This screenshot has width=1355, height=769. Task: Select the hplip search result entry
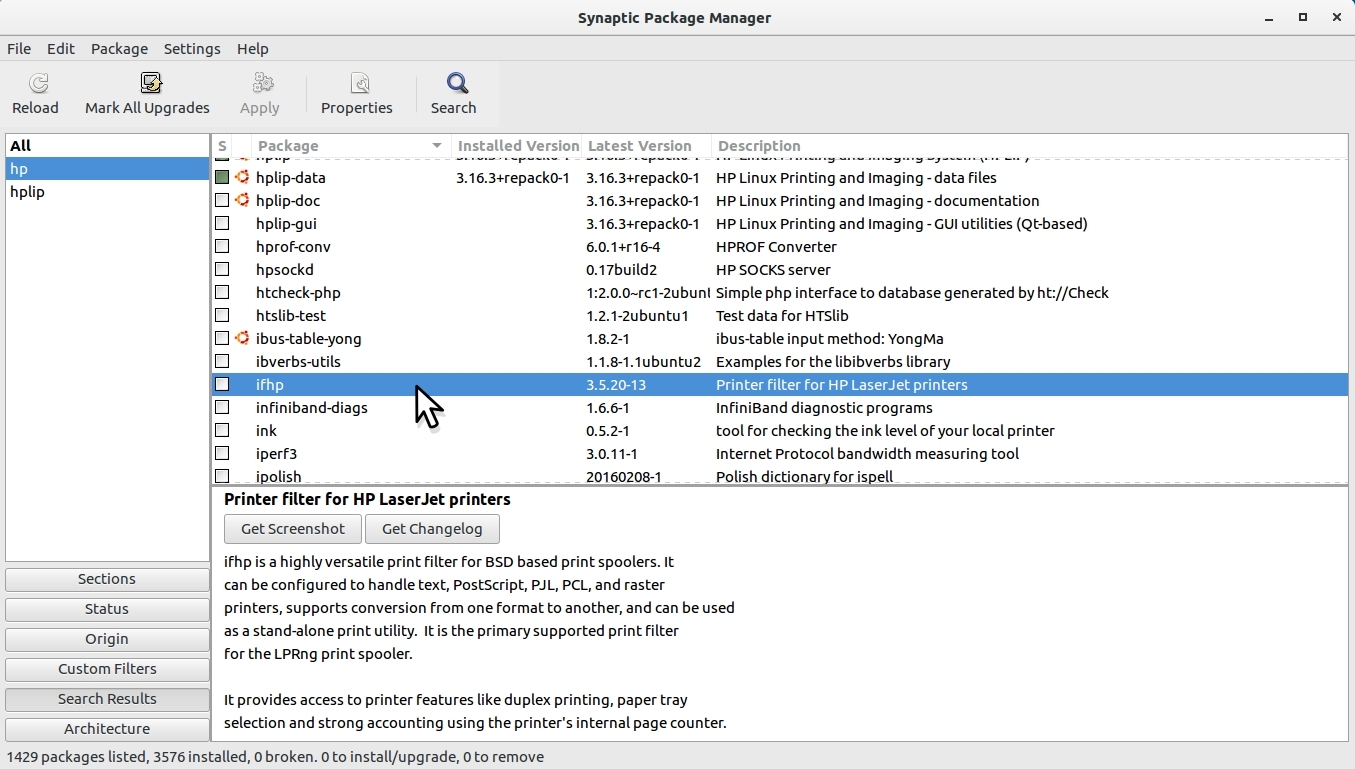pos(27,192)
